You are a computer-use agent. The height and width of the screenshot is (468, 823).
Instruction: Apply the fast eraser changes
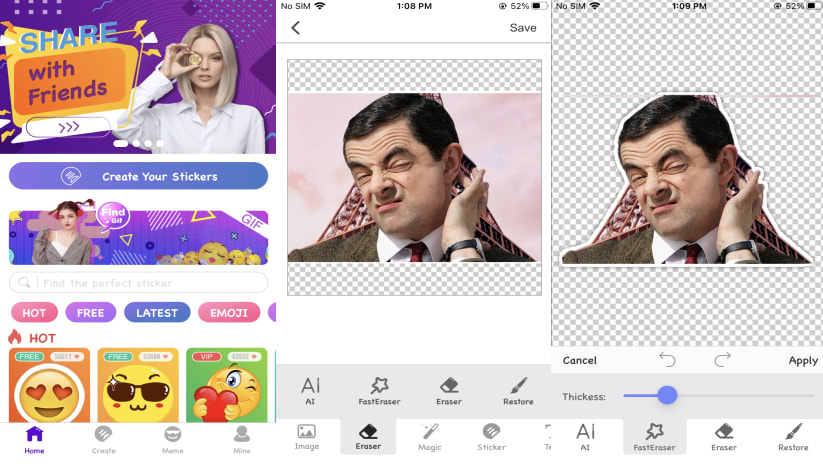(803, 360)
